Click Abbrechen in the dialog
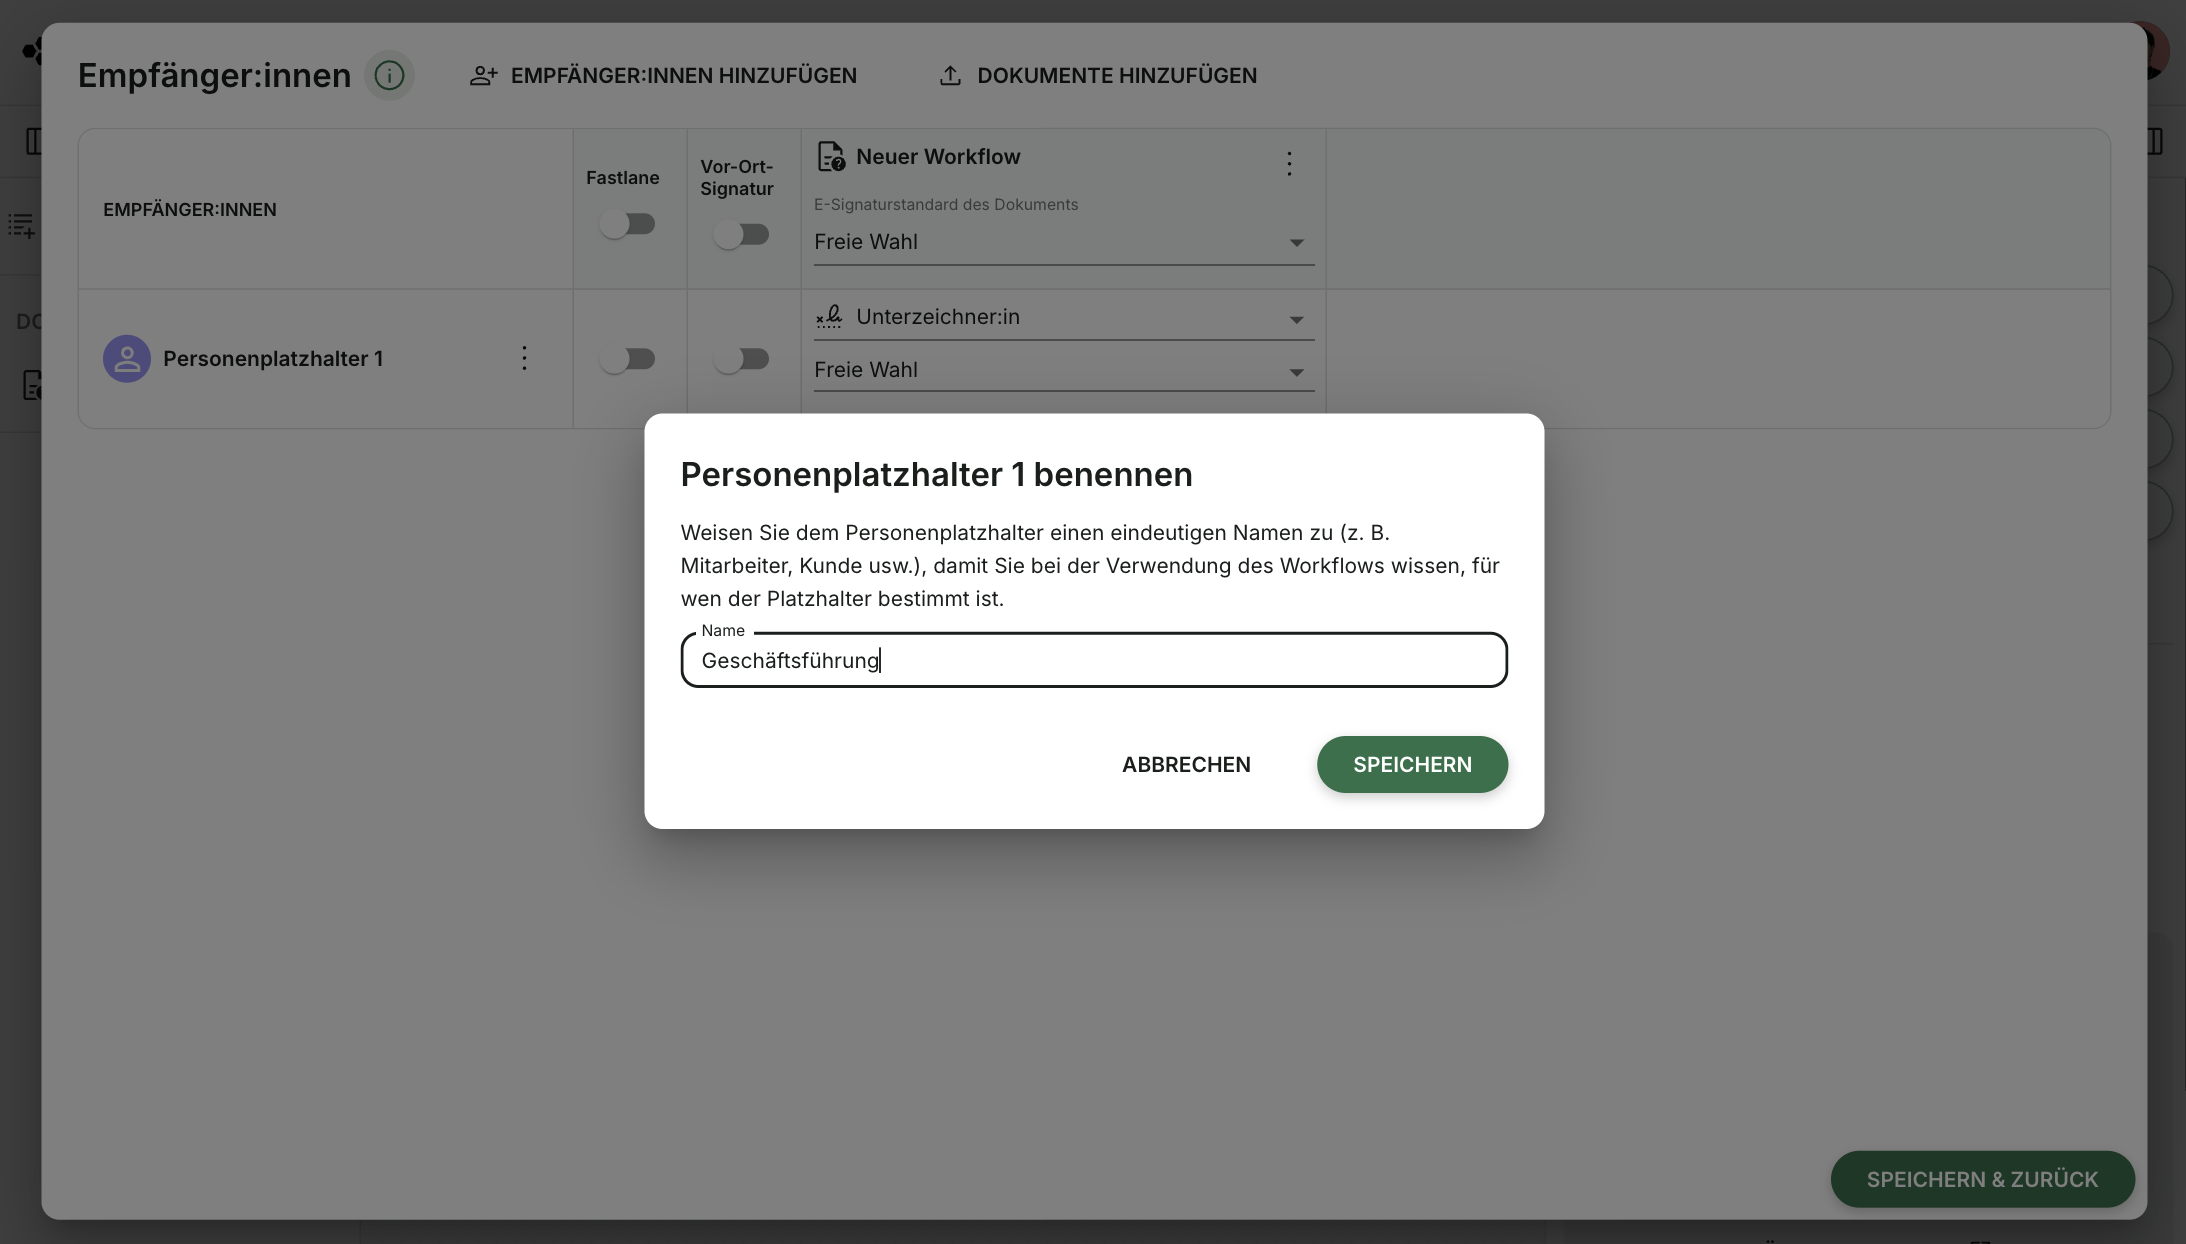The height and width of the screenshot is (1244, 2186). (1186, 765)
